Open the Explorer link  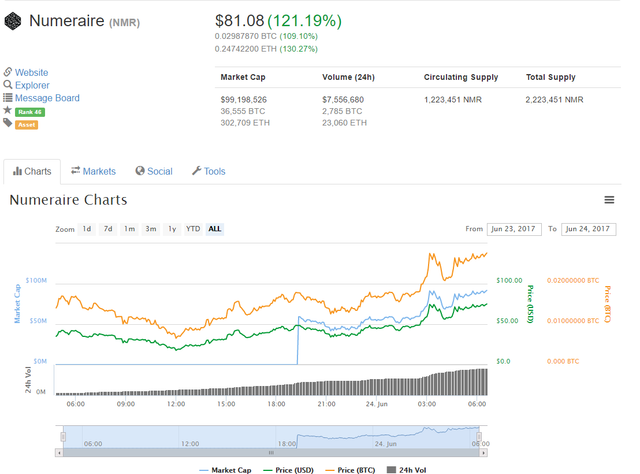point(32,85)
